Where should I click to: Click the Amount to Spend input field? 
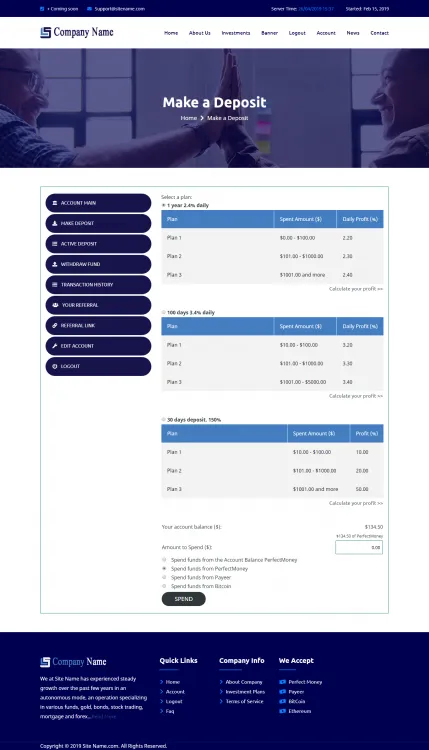click(359, 547)
